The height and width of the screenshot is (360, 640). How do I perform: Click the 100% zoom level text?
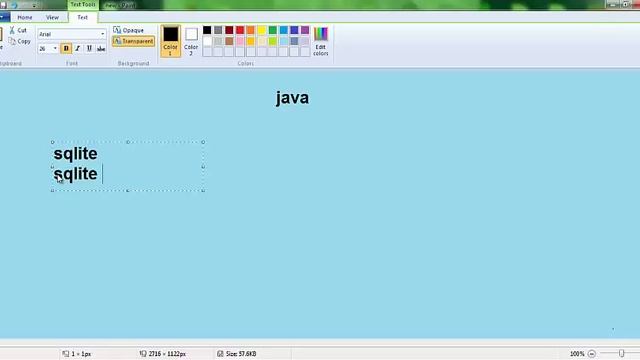[x=577, y=354]
